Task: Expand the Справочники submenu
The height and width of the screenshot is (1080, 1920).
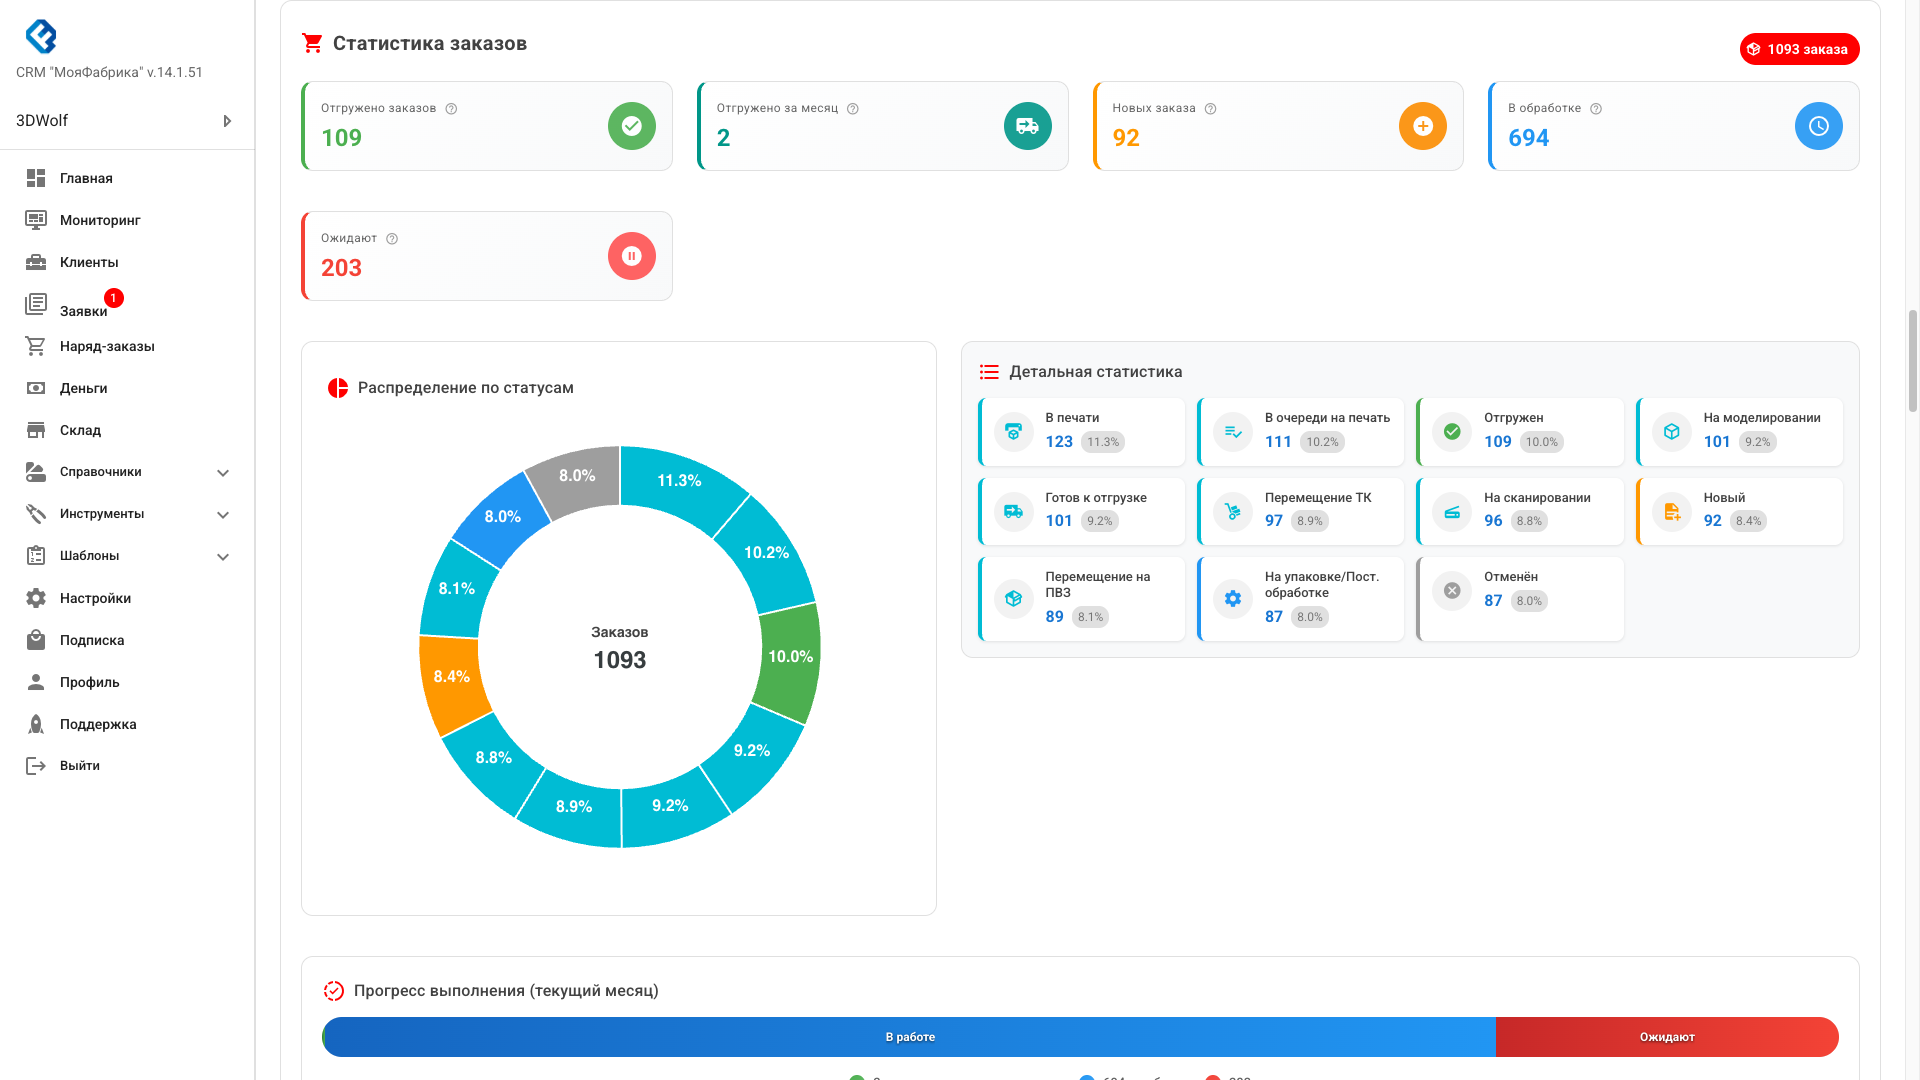Action: coord(223,473)
